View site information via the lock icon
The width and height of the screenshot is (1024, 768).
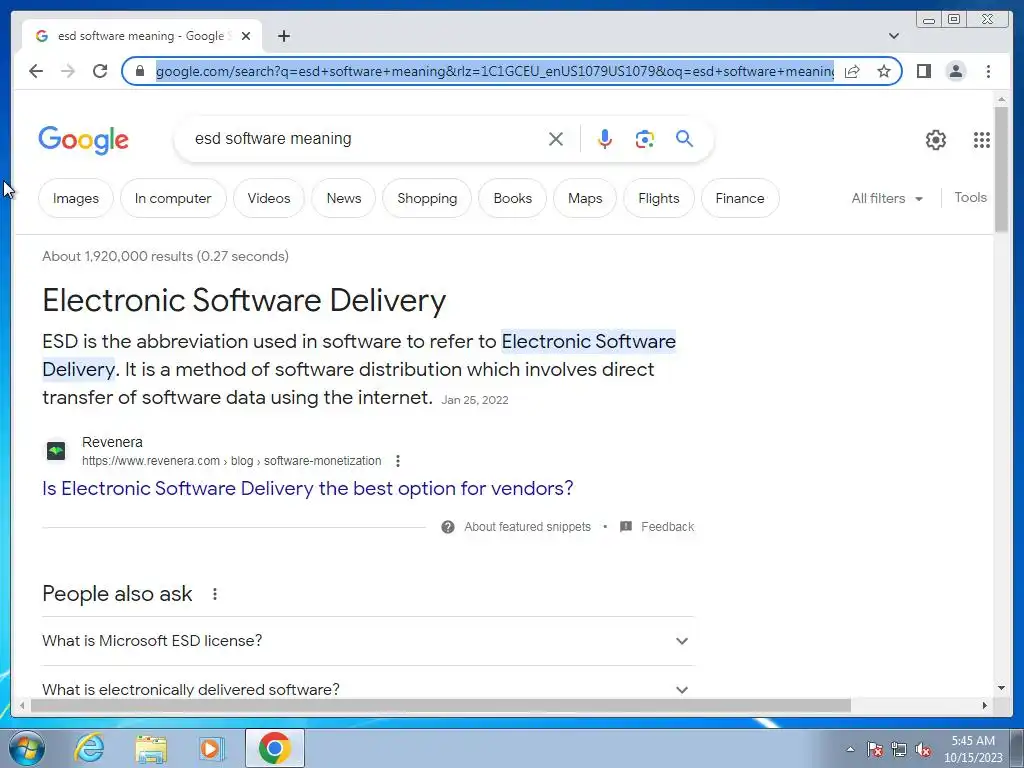pos(139,71)
